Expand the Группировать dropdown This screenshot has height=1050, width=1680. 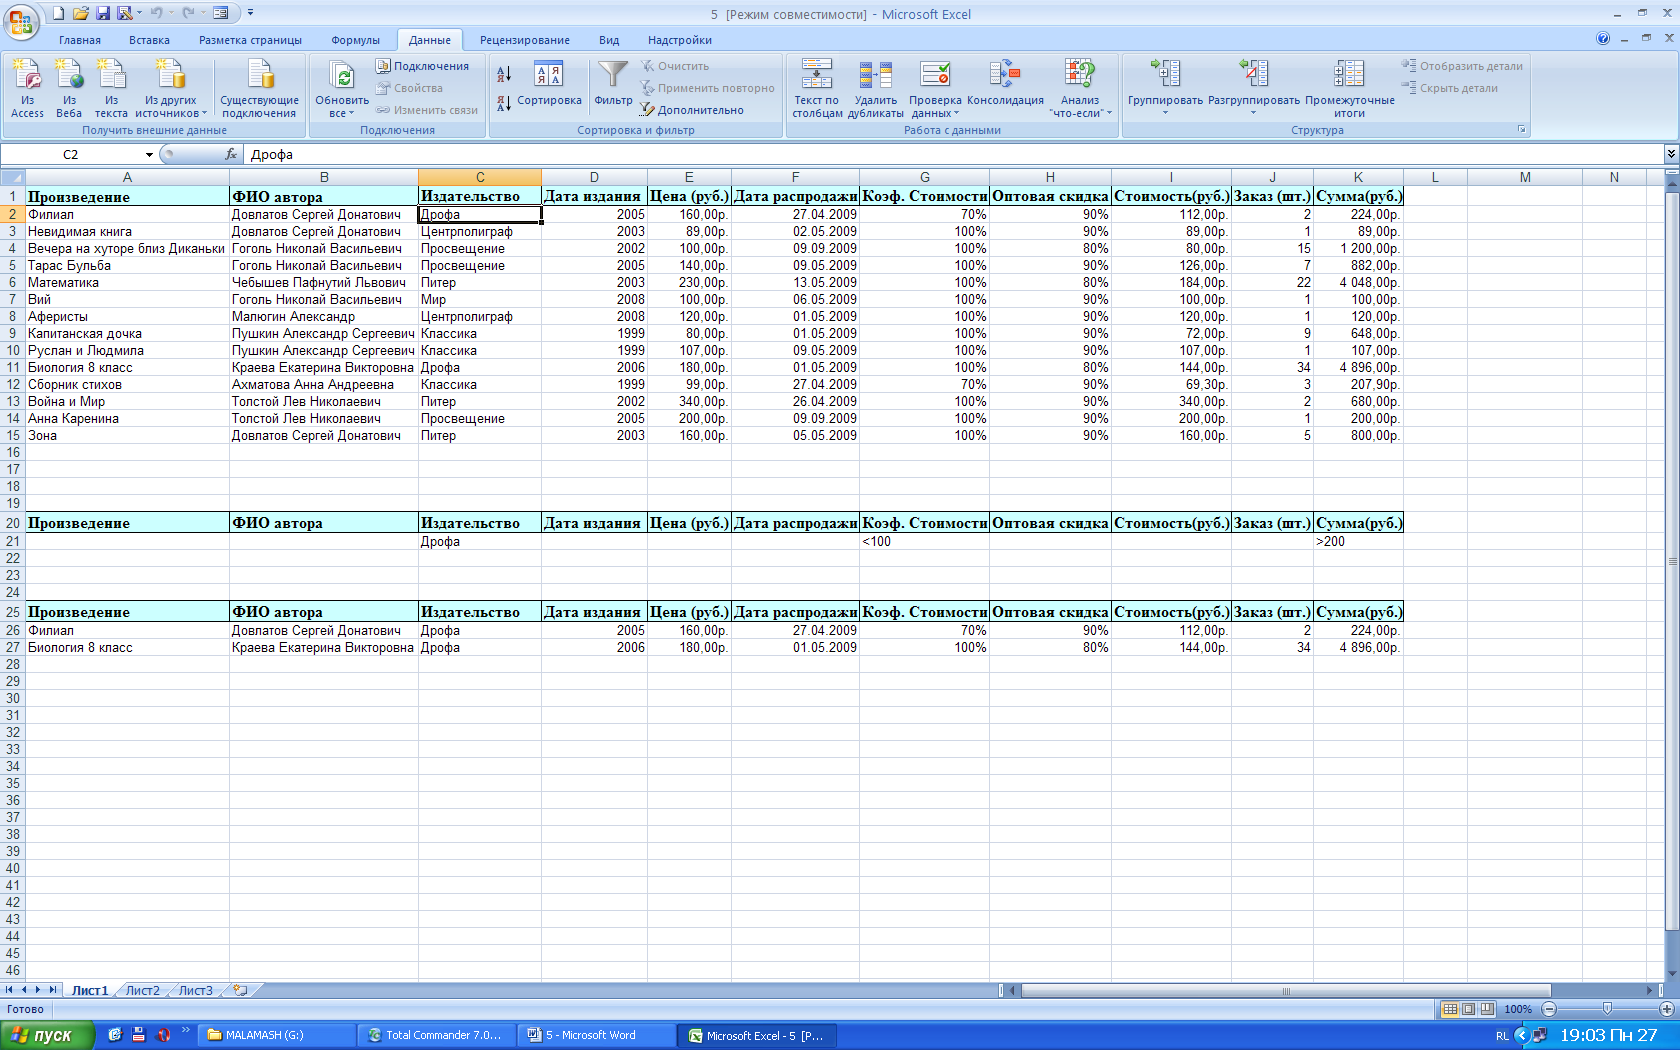[x=1165, y=113]
